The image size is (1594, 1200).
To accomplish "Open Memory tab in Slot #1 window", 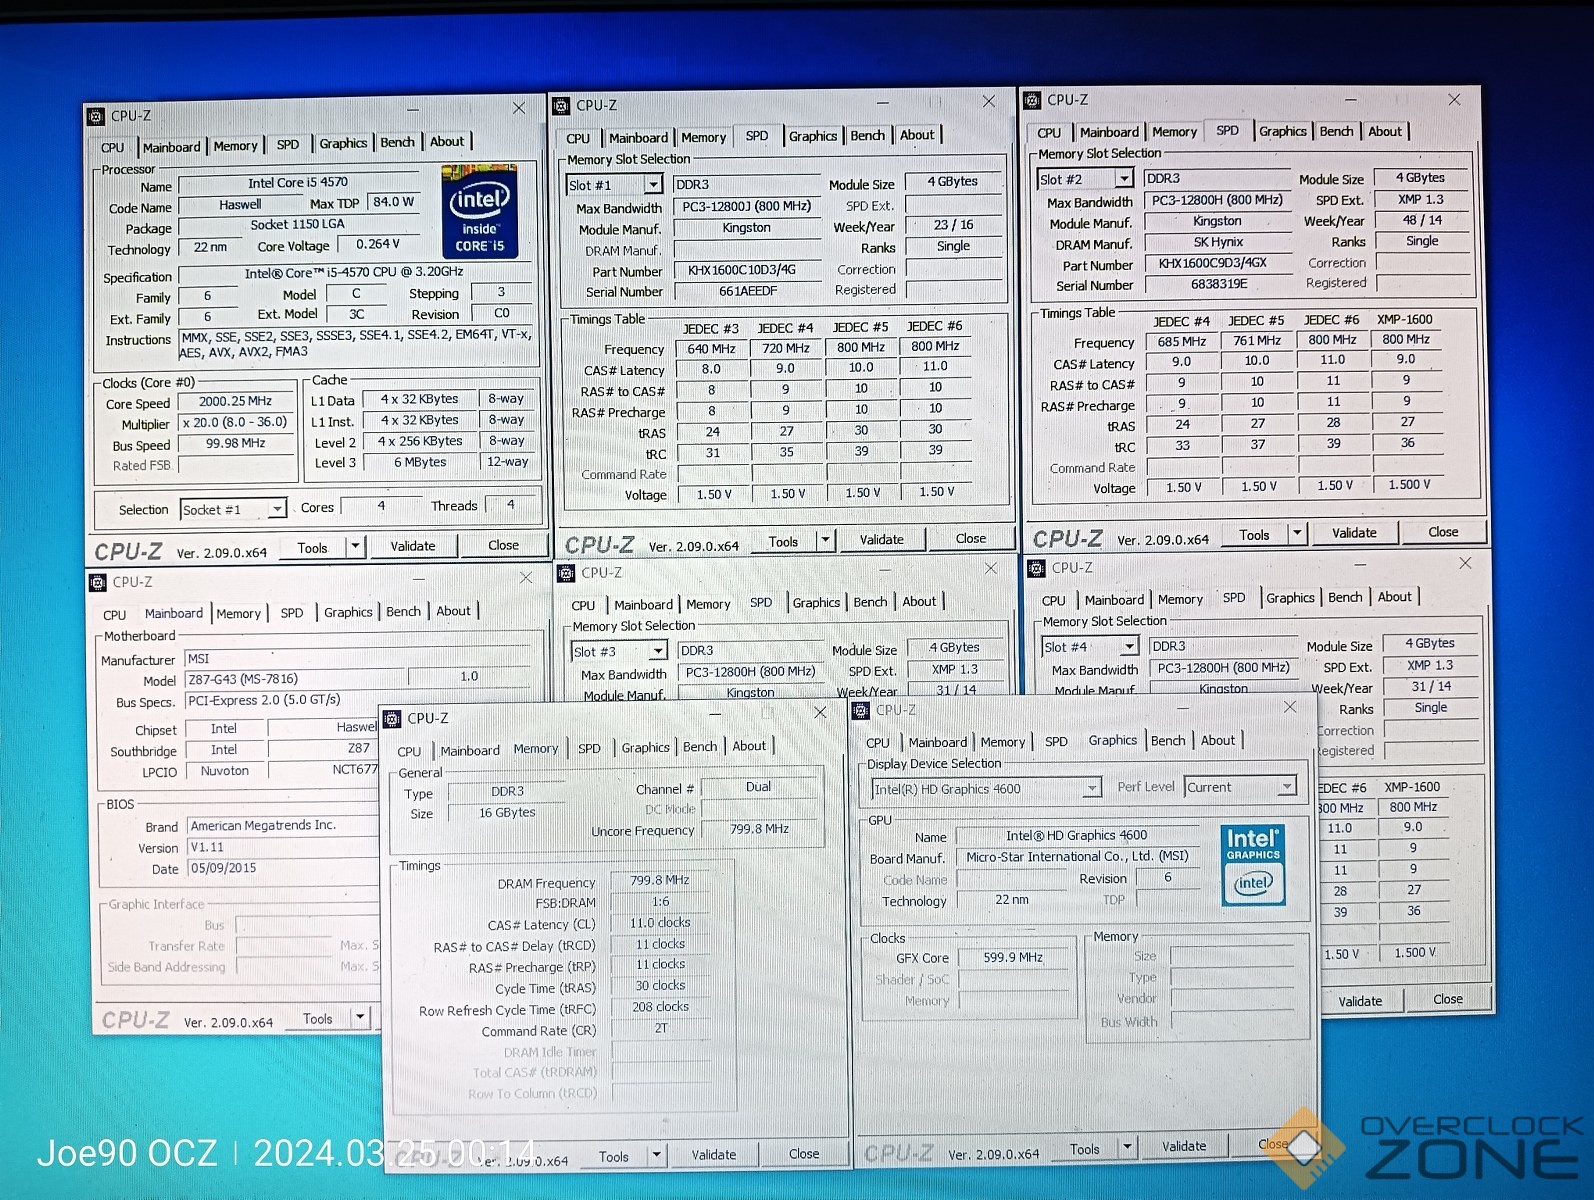I will (704, 138).
